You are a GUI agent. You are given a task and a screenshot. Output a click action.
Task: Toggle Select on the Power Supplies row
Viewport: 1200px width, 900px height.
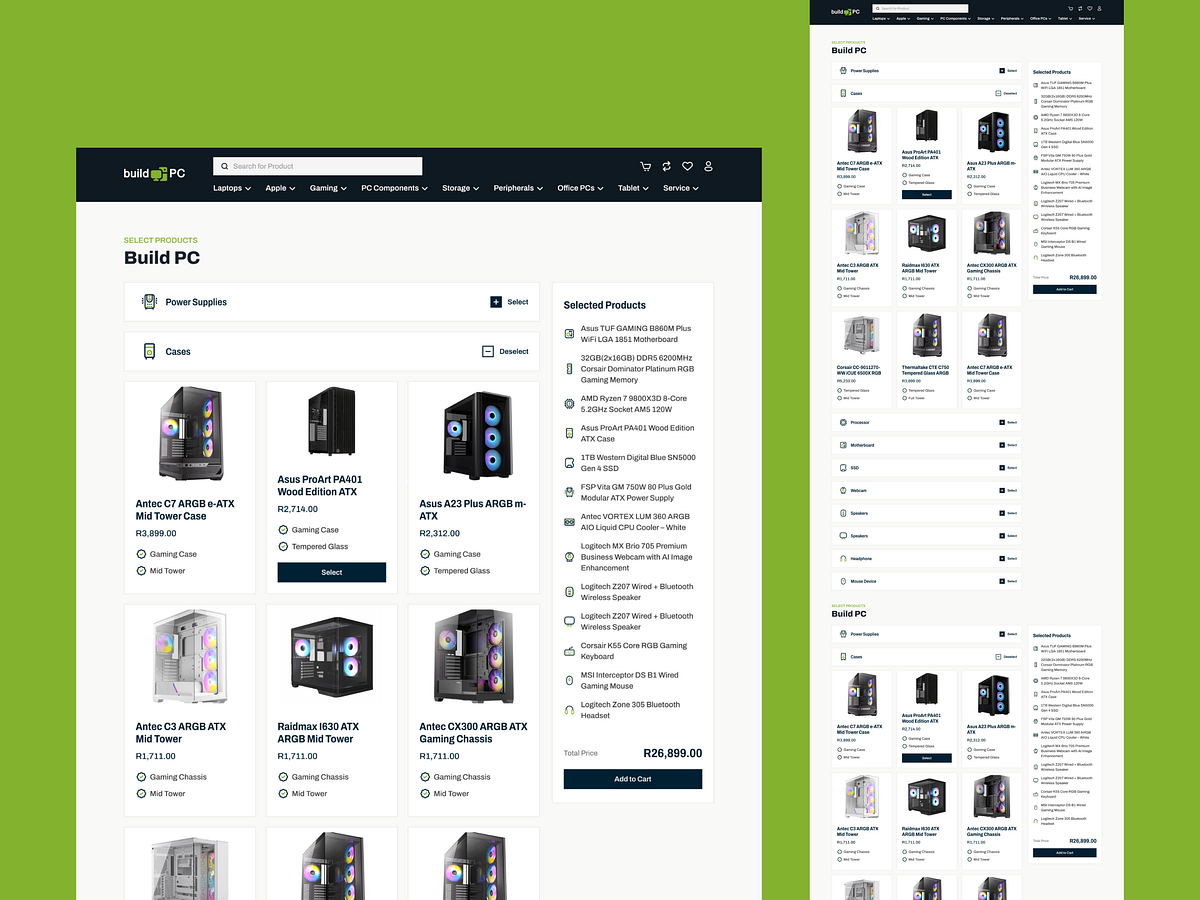coord(509,301)
